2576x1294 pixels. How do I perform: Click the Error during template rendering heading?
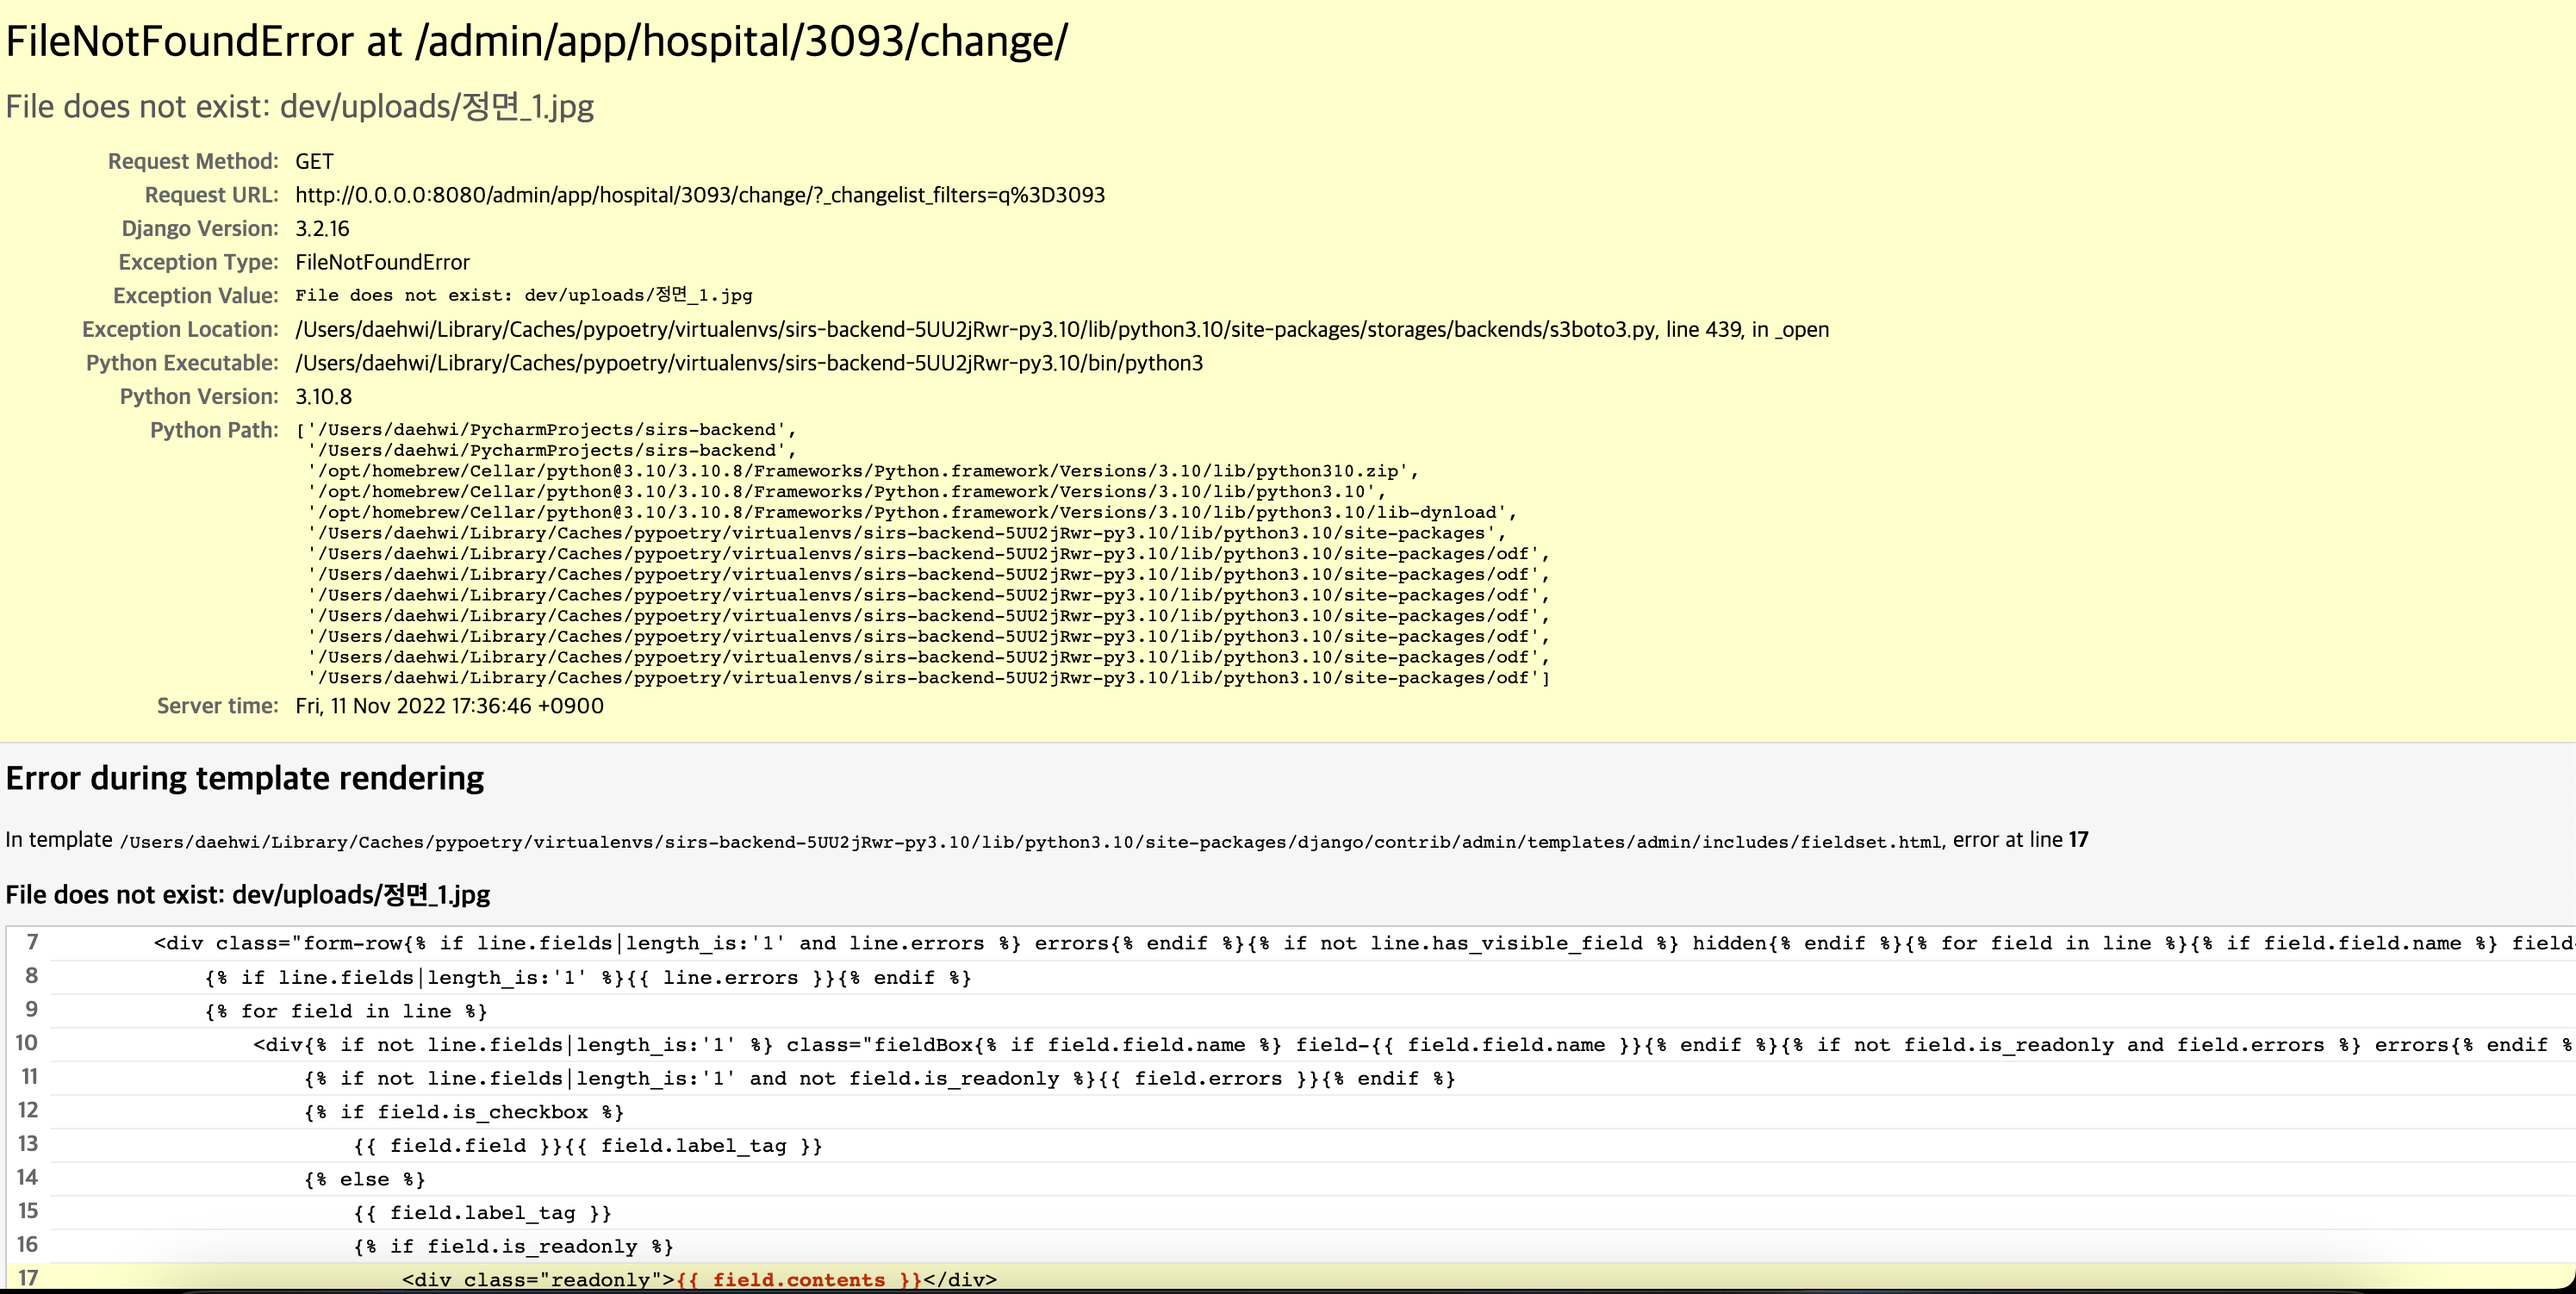click(245, 778)
